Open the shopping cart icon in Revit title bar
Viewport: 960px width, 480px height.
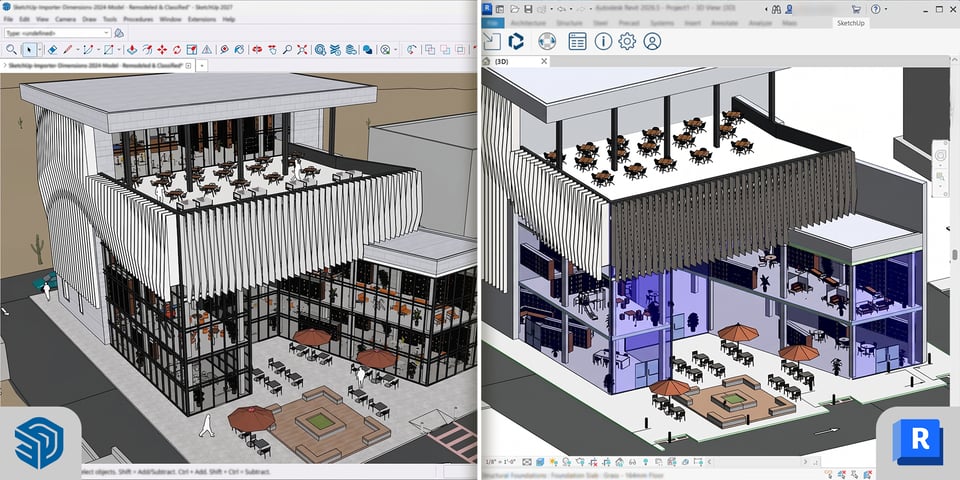857,9
